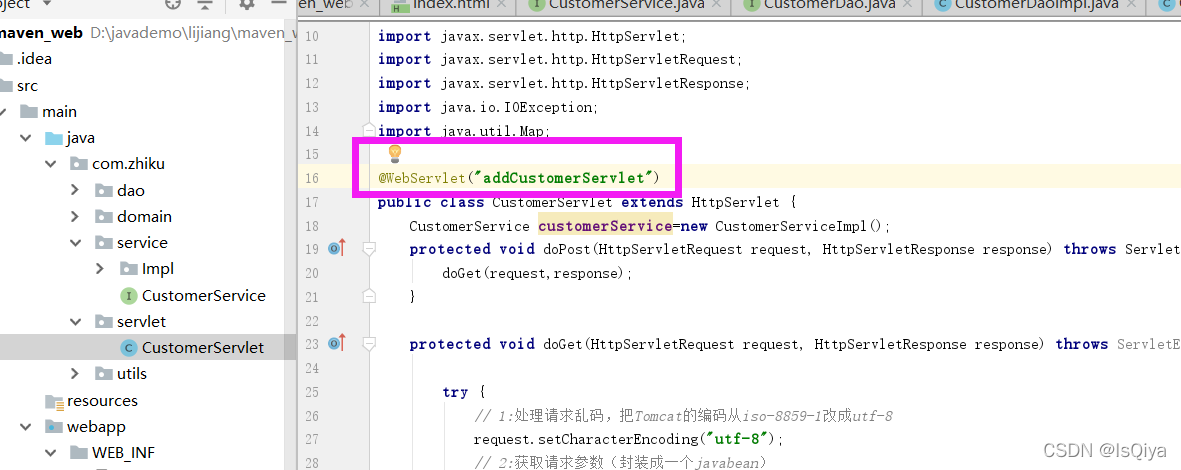Click the index.html tab's HTML file icon
This screenshot has height=470, width=1181.
(x=398, y=5)
